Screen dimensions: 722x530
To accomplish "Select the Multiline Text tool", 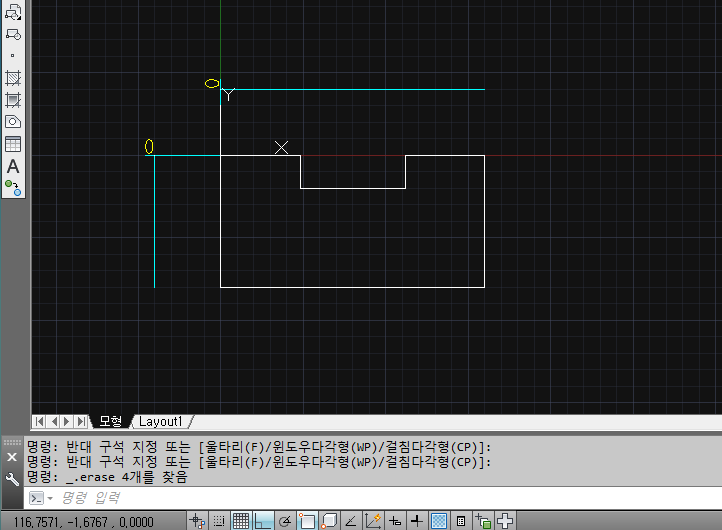I will click(13, 166).
